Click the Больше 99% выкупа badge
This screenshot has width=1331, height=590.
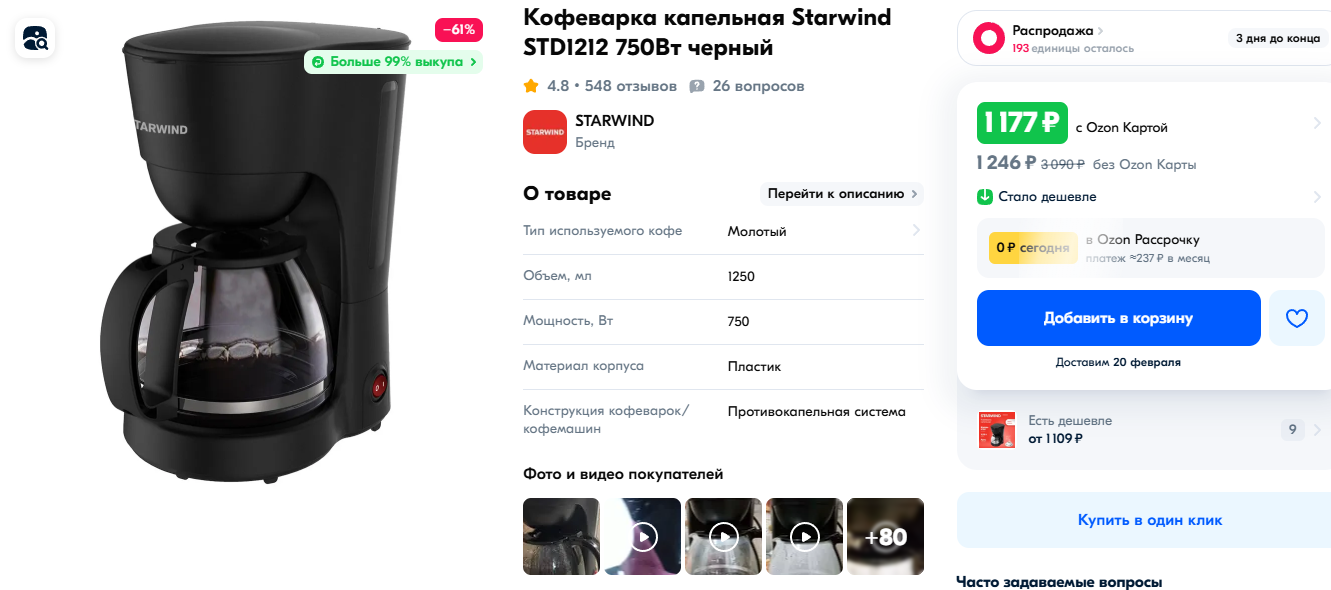point(394,62)
